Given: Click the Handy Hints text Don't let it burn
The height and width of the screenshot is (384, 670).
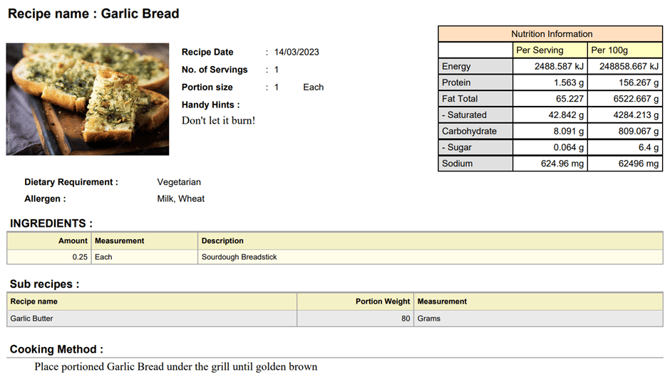Looking at the screenshot, I should click(x=218, y=120).
